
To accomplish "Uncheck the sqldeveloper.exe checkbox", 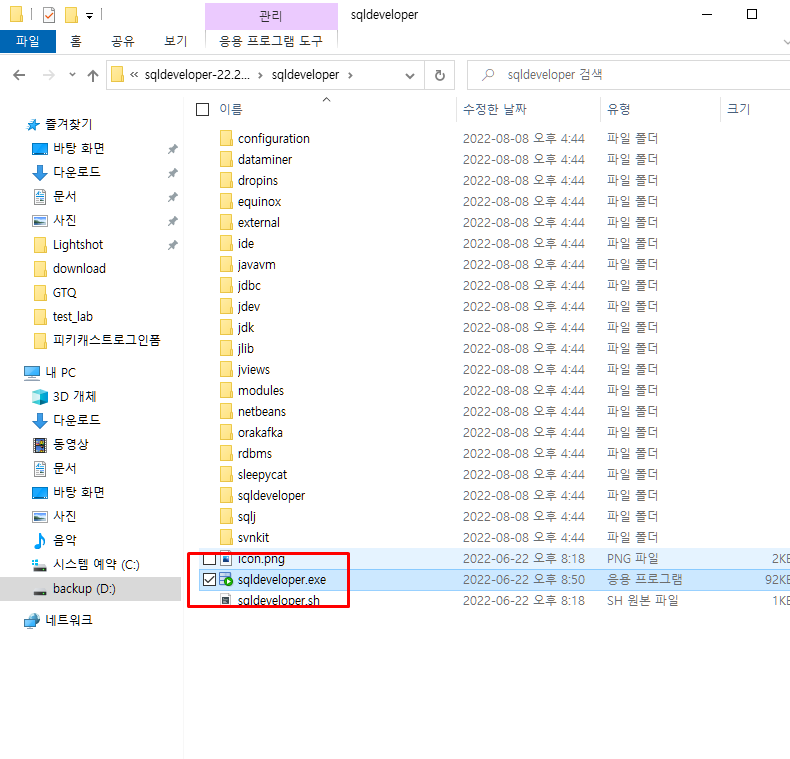I will [x=209, y=580].
